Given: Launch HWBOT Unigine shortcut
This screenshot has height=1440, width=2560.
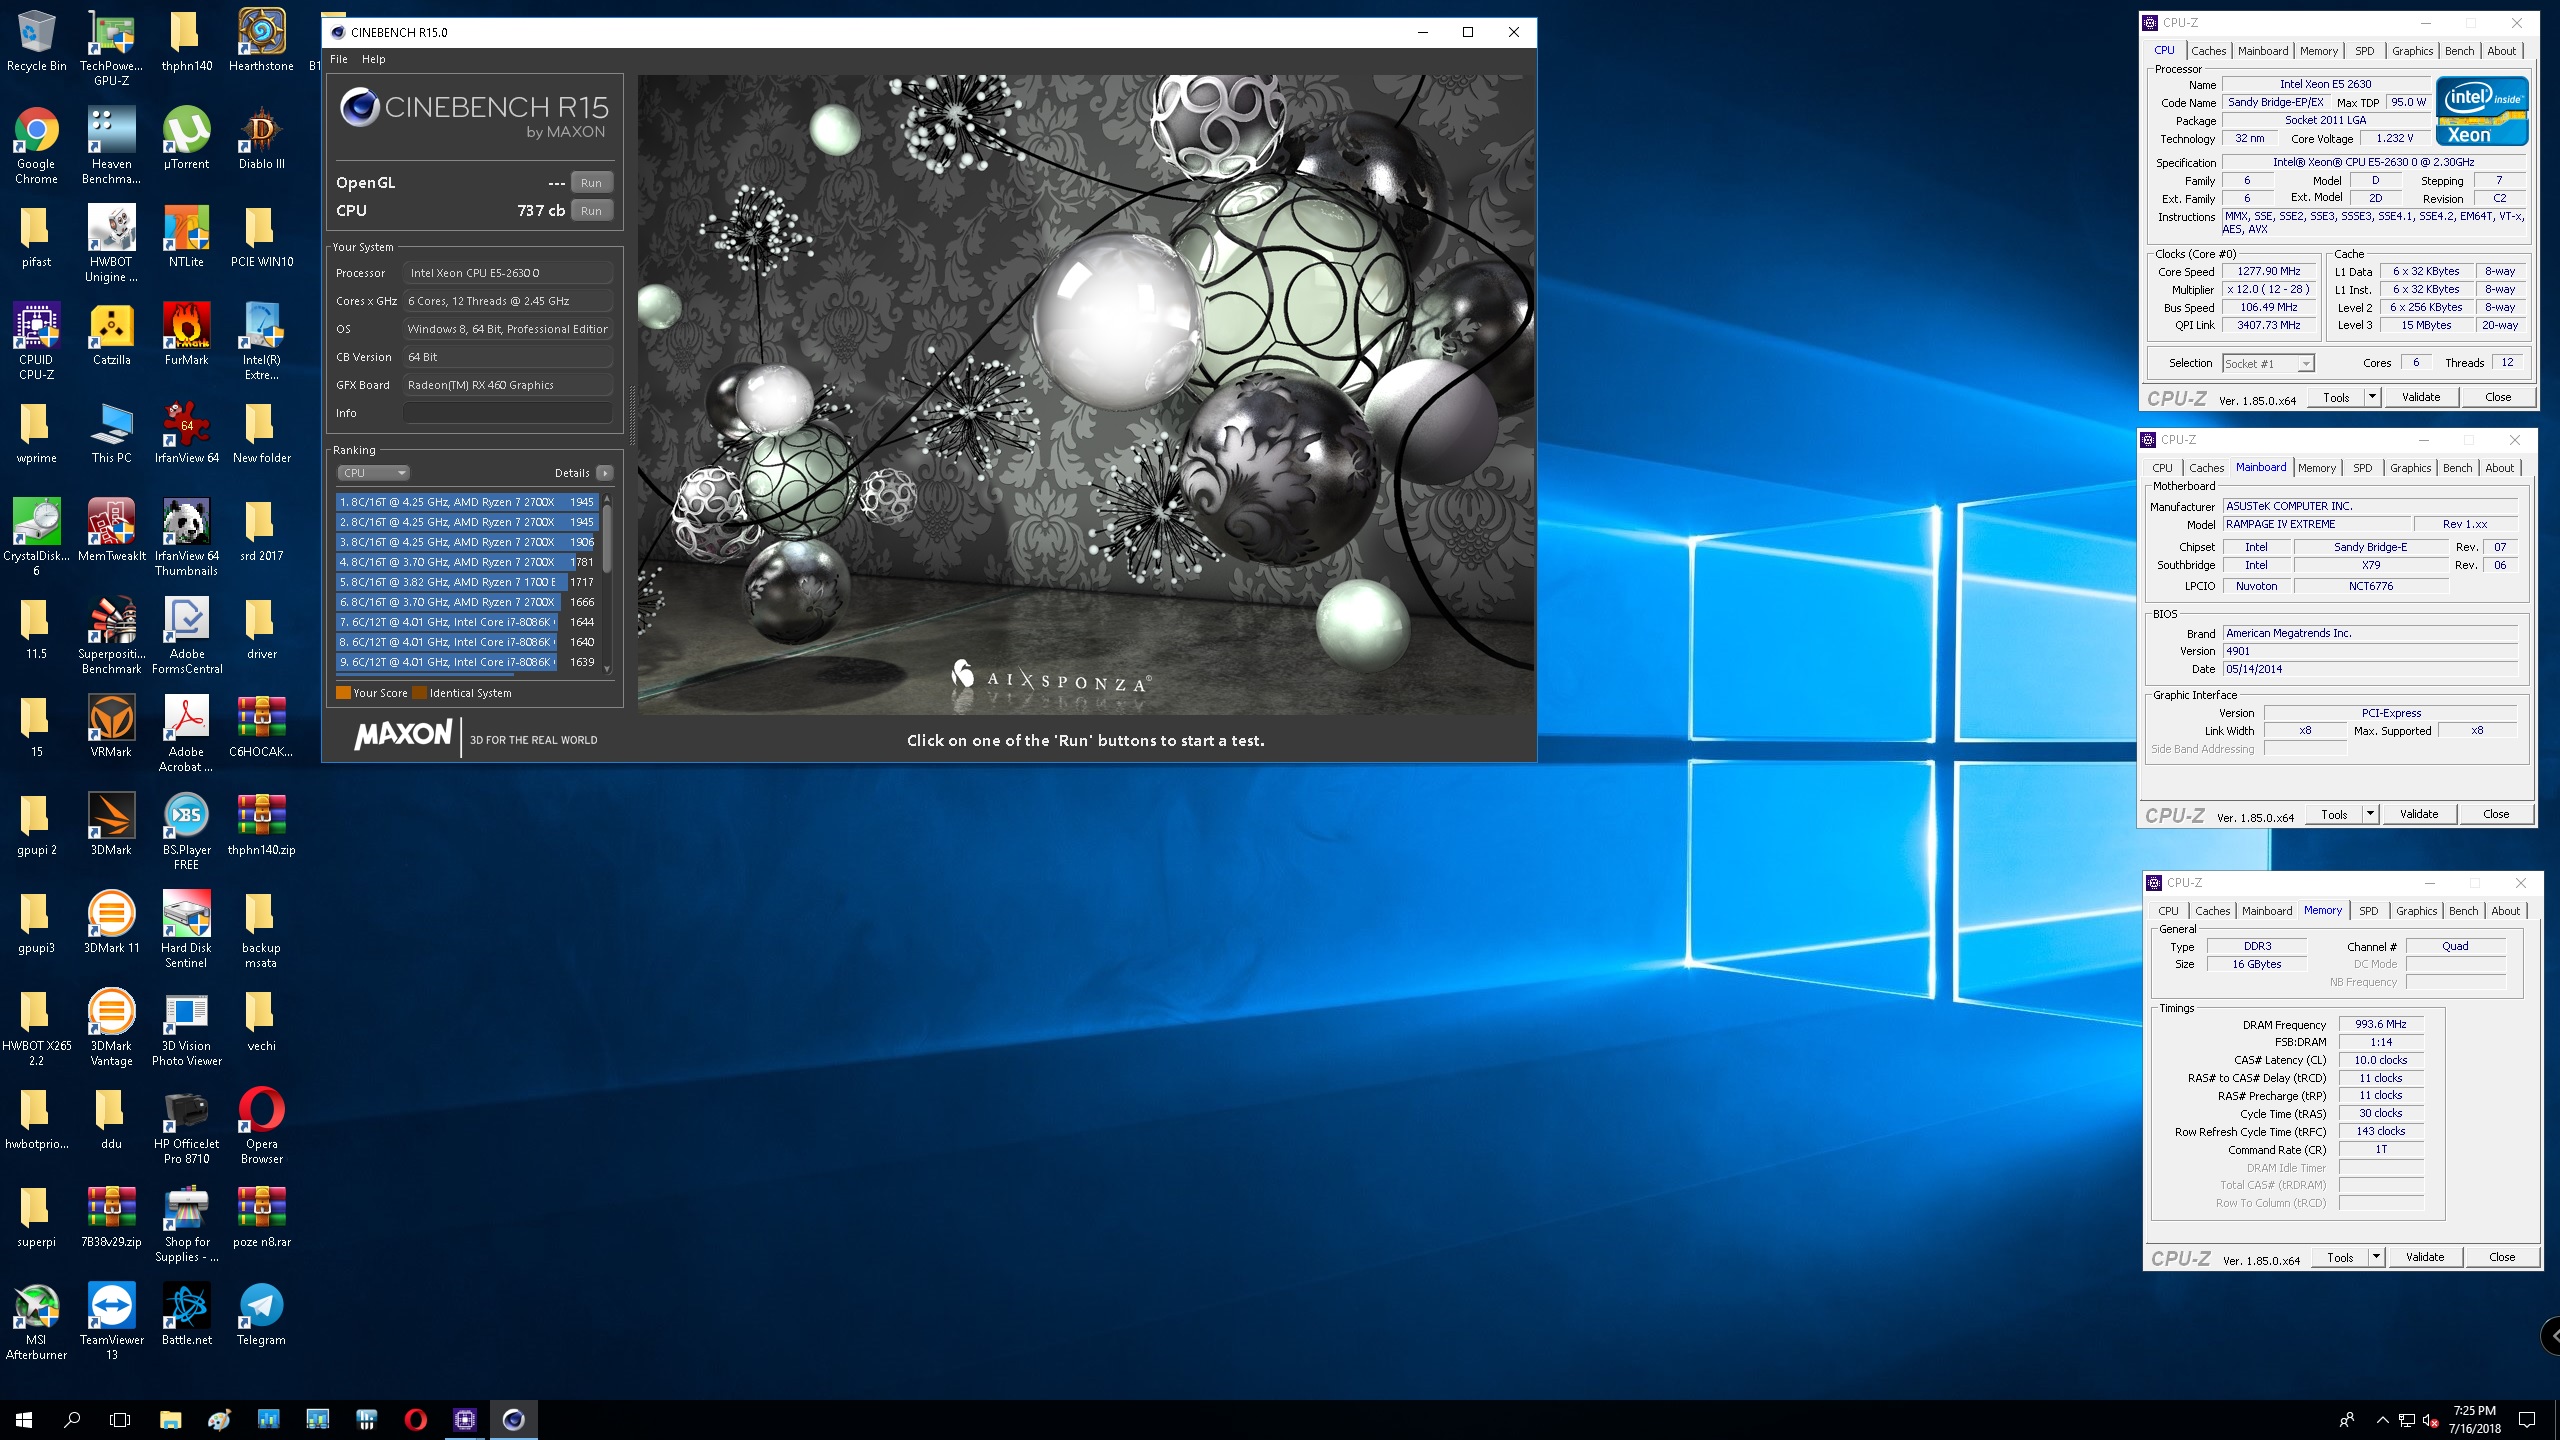Looking at the screenshot, I should pyautogui.click(x=111, y=244).
